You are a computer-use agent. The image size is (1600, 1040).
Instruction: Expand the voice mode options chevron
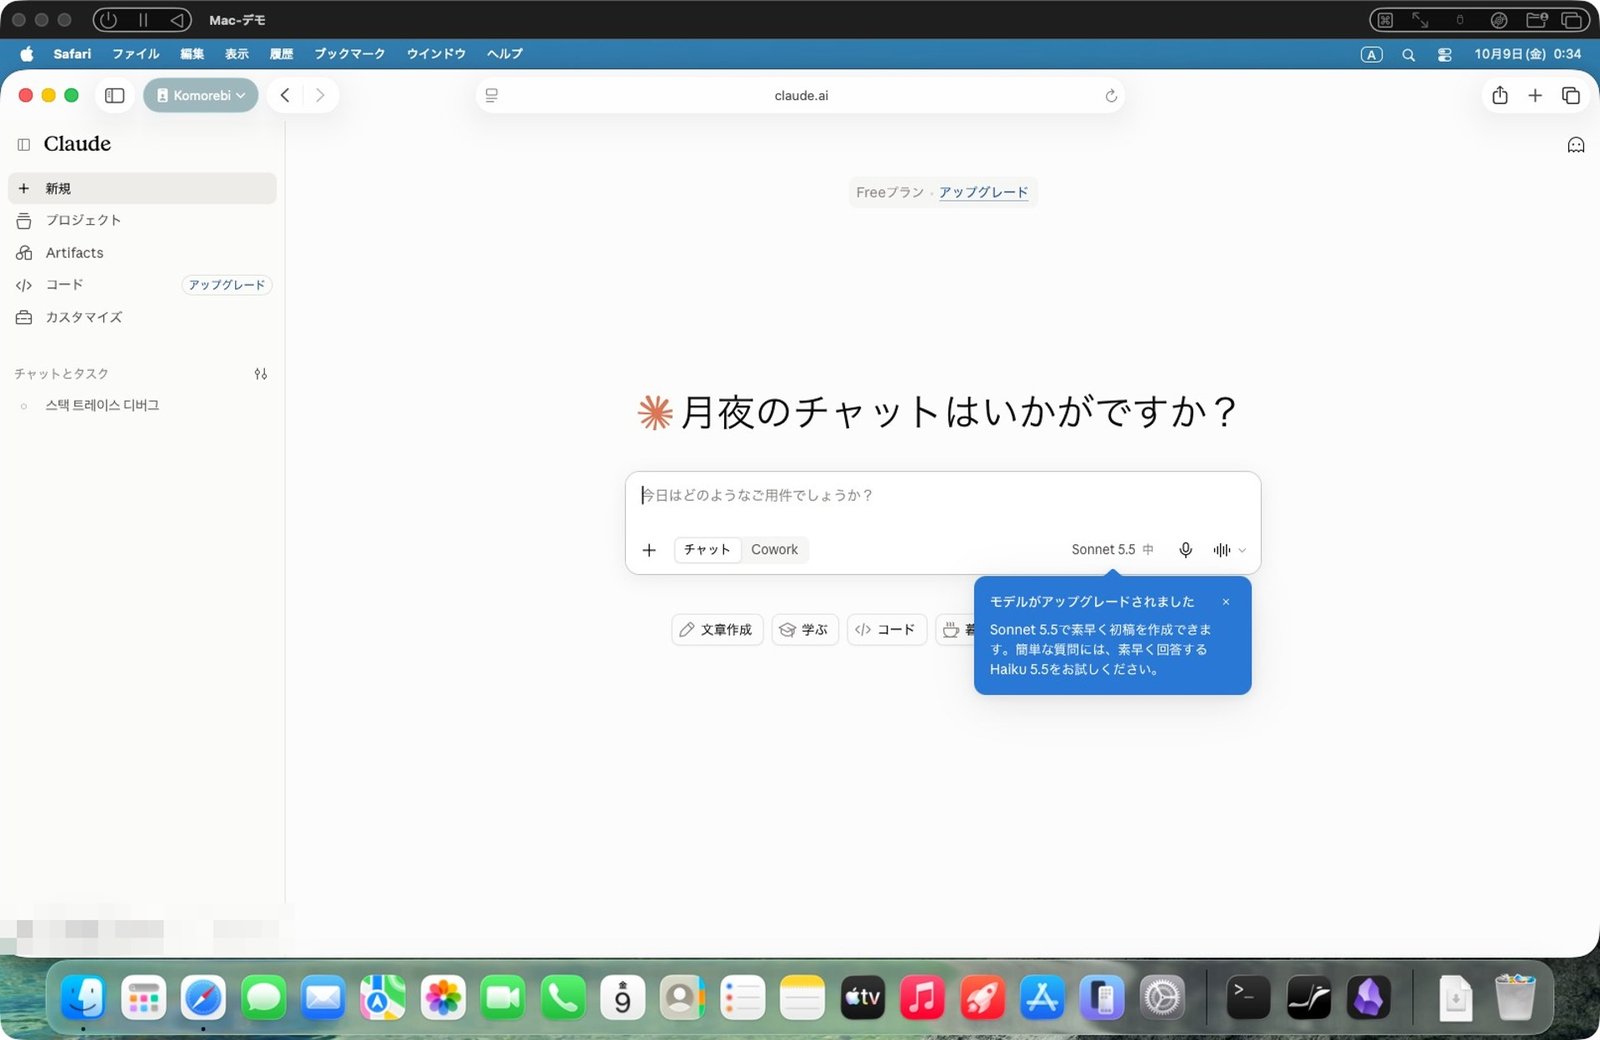point(1242,550)
